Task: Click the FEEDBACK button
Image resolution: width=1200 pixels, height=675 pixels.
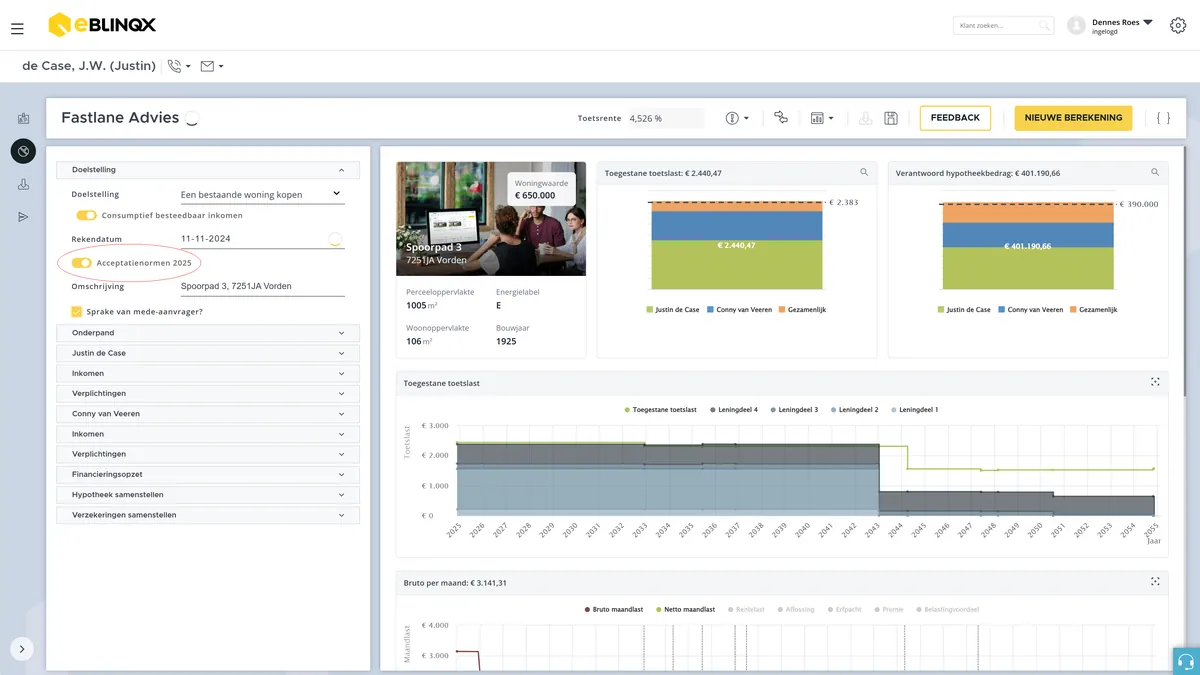Action: pyautogui.click(x=955, y=118)
